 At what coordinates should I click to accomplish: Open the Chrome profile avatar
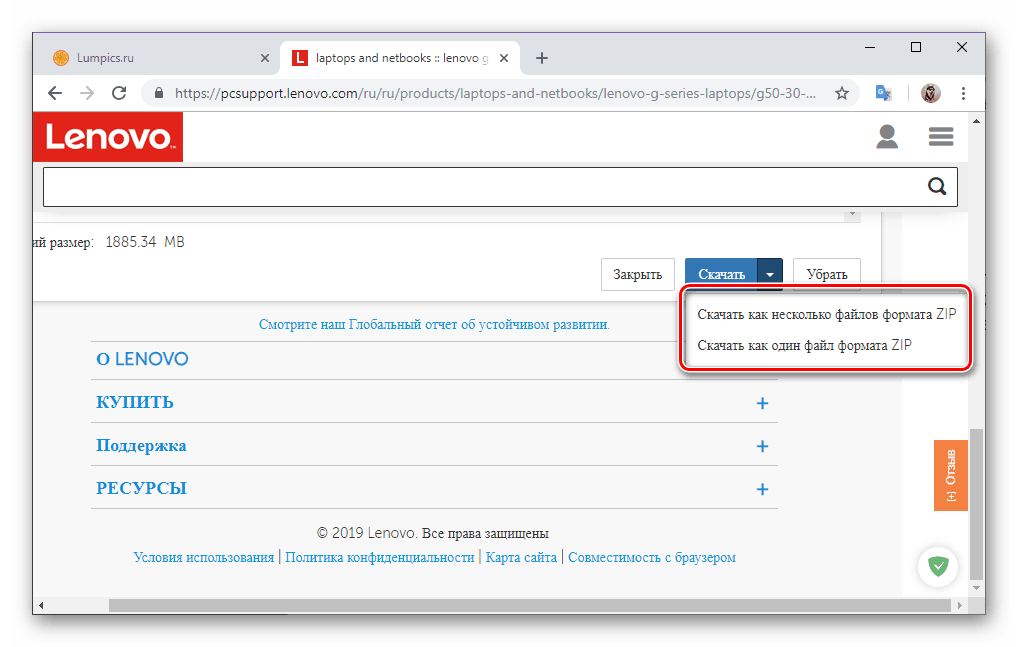pos(930,93)
